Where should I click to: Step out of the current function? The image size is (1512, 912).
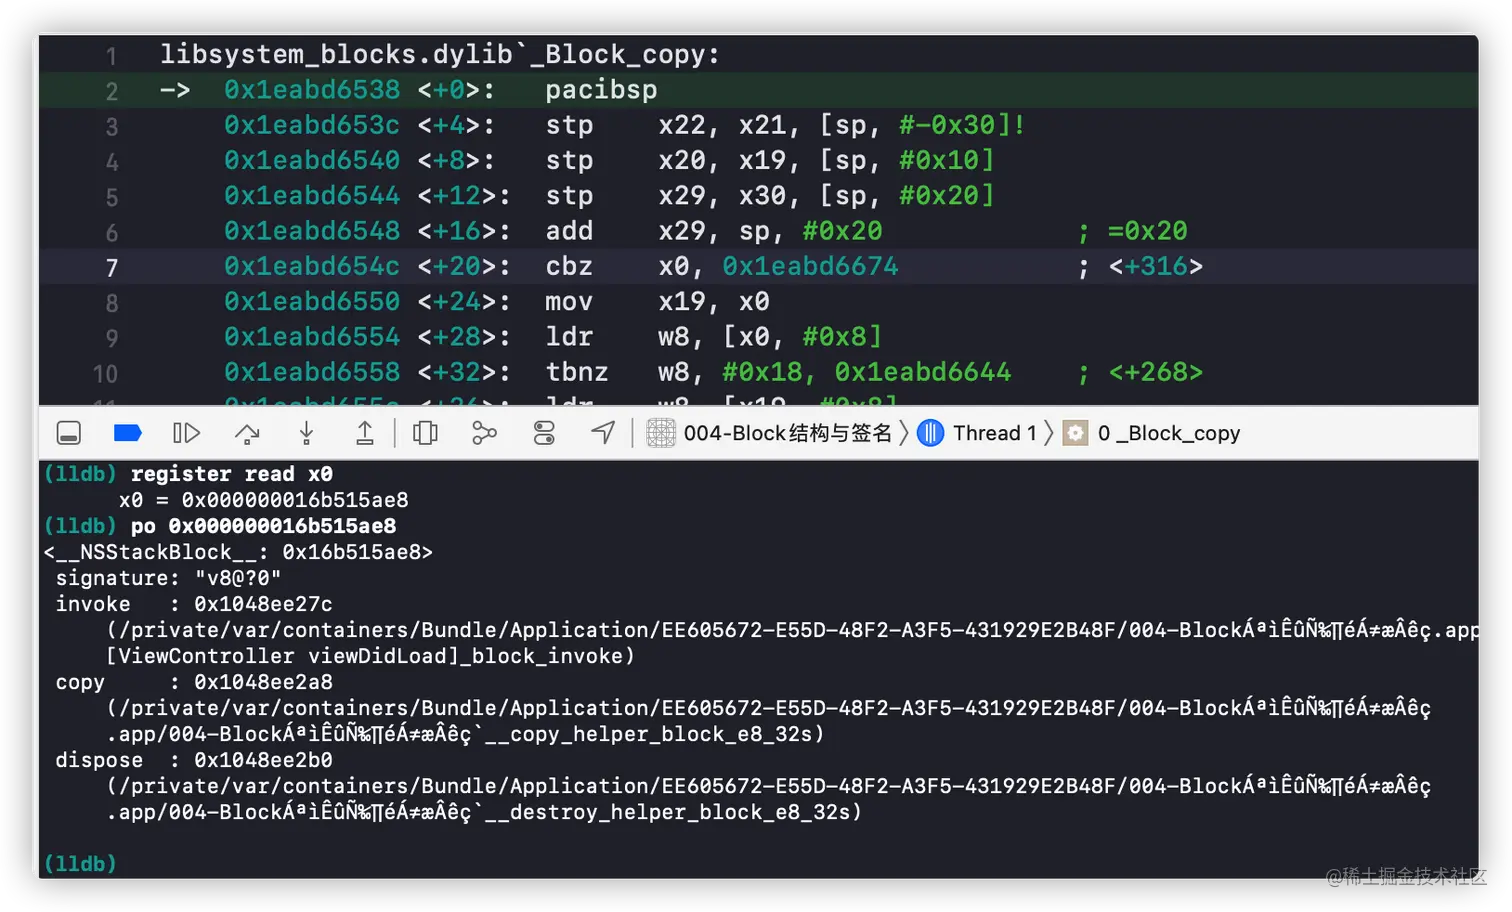coord(365,433)
